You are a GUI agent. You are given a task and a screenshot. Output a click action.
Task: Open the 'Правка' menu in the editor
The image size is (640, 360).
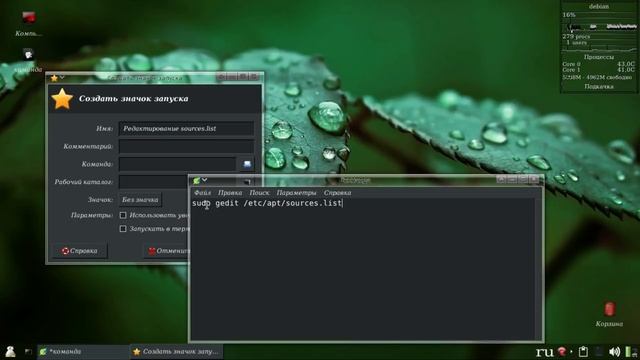230,193
